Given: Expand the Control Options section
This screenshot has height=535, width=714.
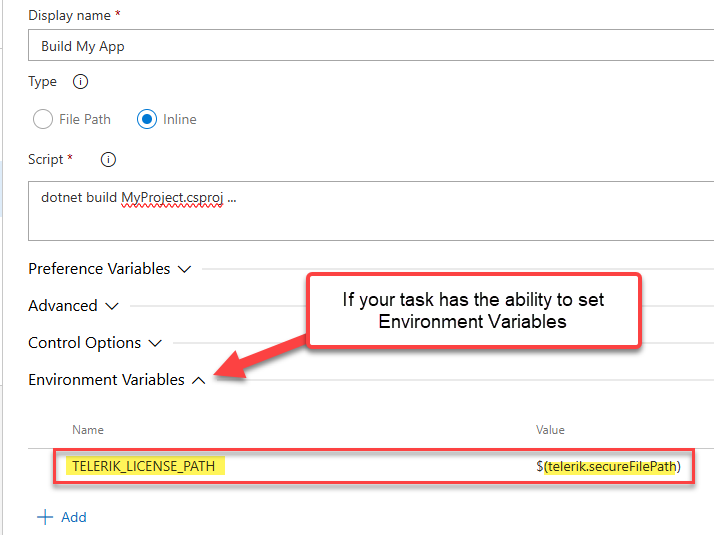Looking at the screenshot, I should coord(95,343).
